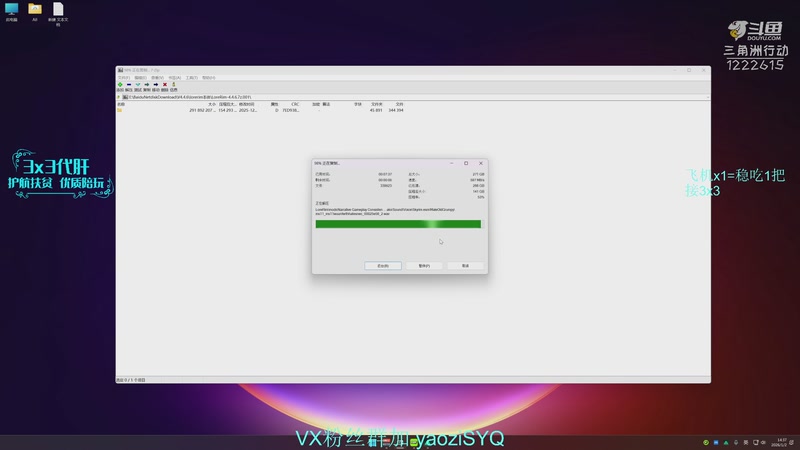The height and width of the screenshot is (450, 800).
Task: Click the checkmark Test toolbar icon
Action: click(138, 85)
